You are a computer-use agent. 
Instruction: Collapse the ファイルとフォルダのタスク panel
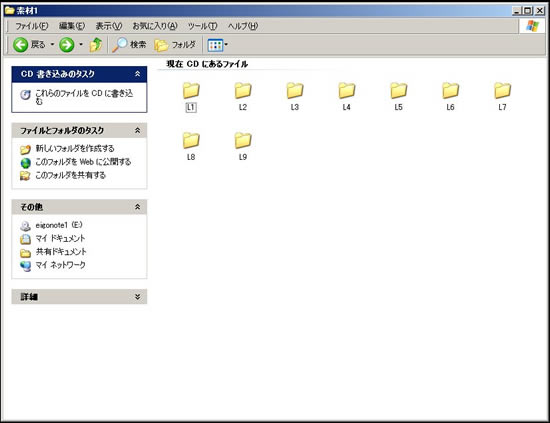tap(138, 130)
